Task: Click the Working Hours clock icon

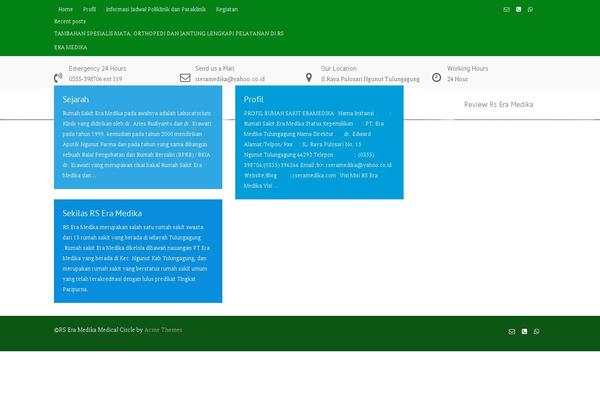Action: (x=436, y=78)
